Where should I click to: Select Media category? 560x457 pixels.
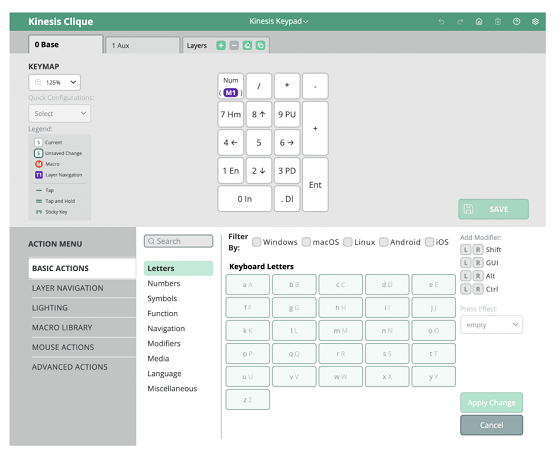click(x=158, y=358)
